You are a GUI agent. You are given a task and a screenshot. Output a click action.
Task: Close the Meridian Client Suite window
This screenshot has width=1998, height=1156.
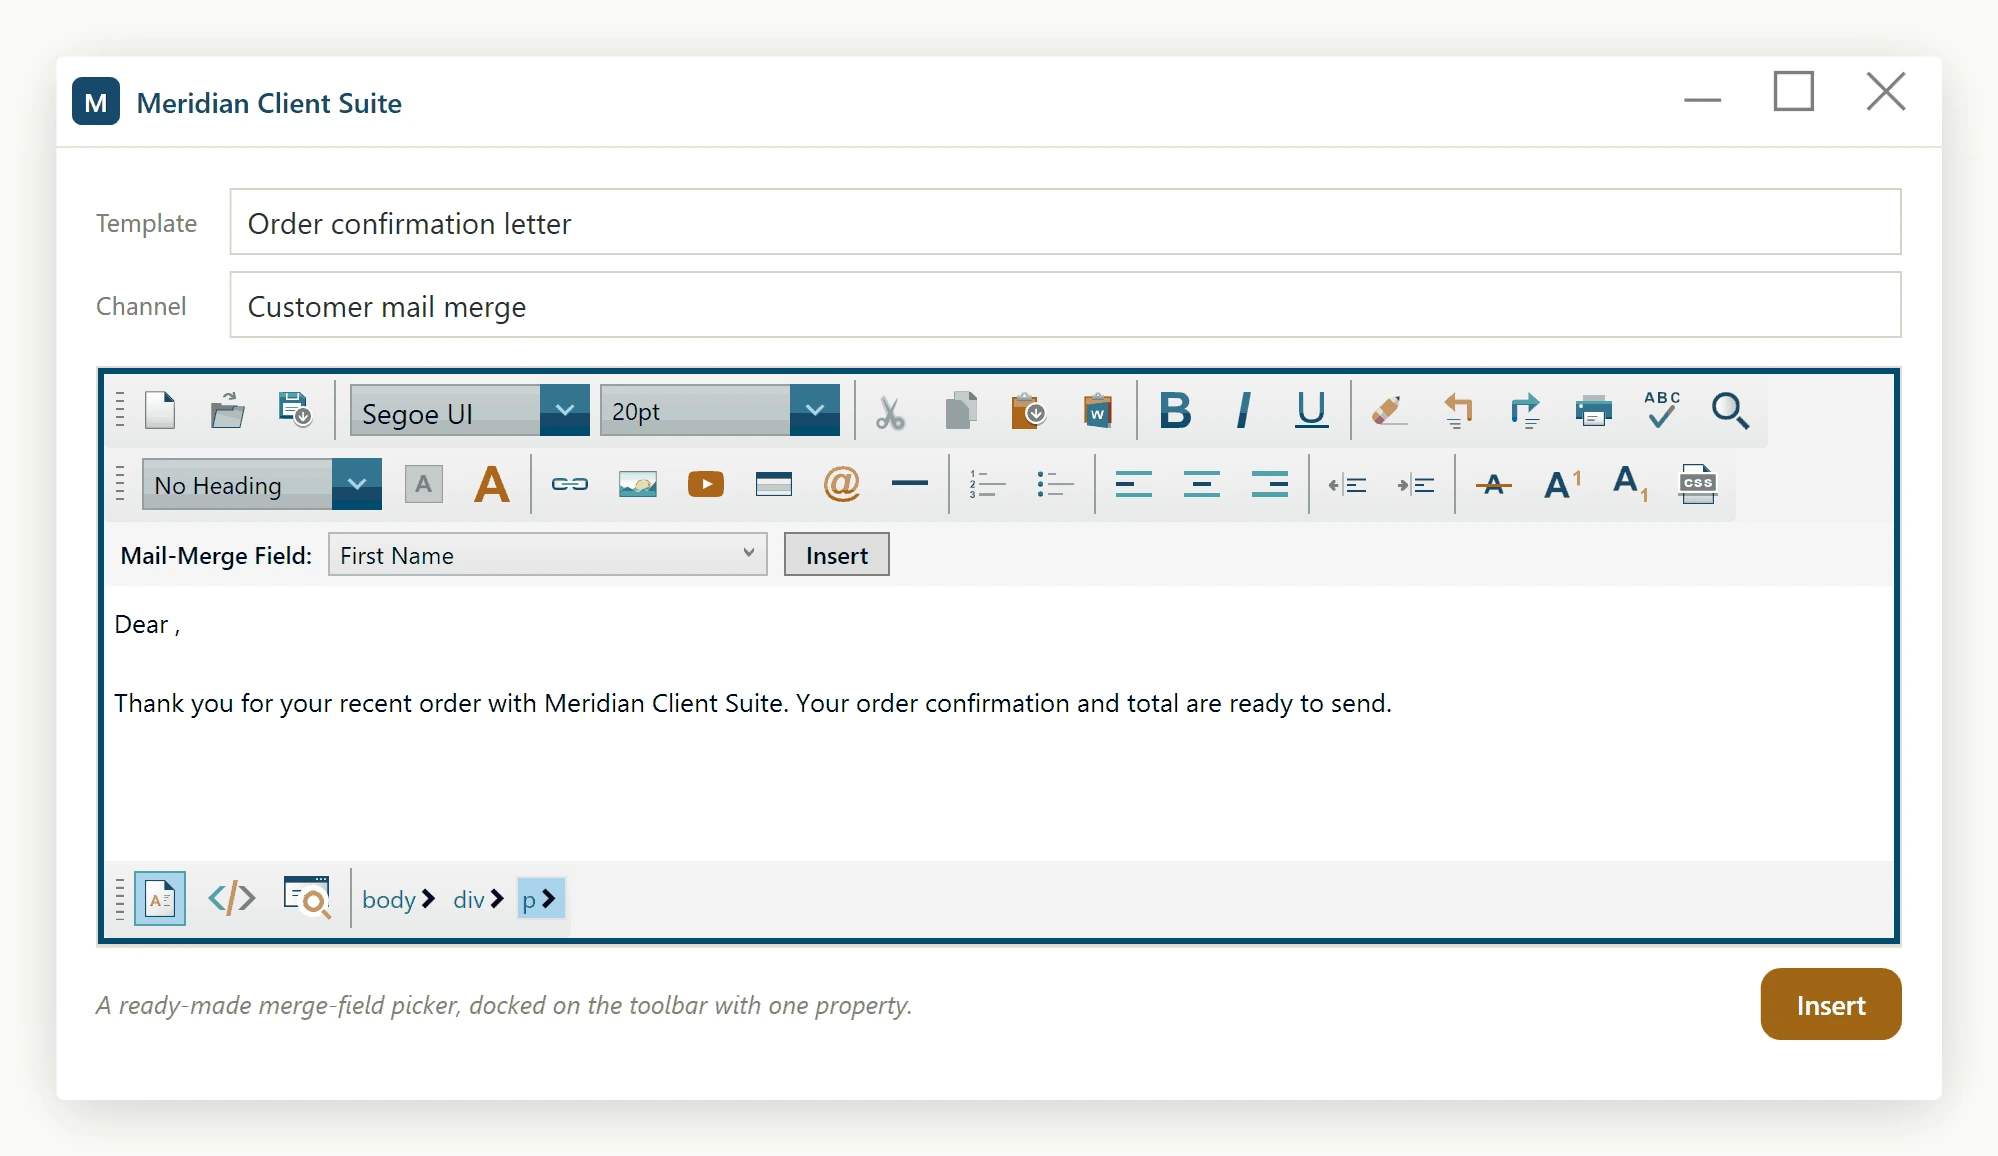coord(1885,91)
